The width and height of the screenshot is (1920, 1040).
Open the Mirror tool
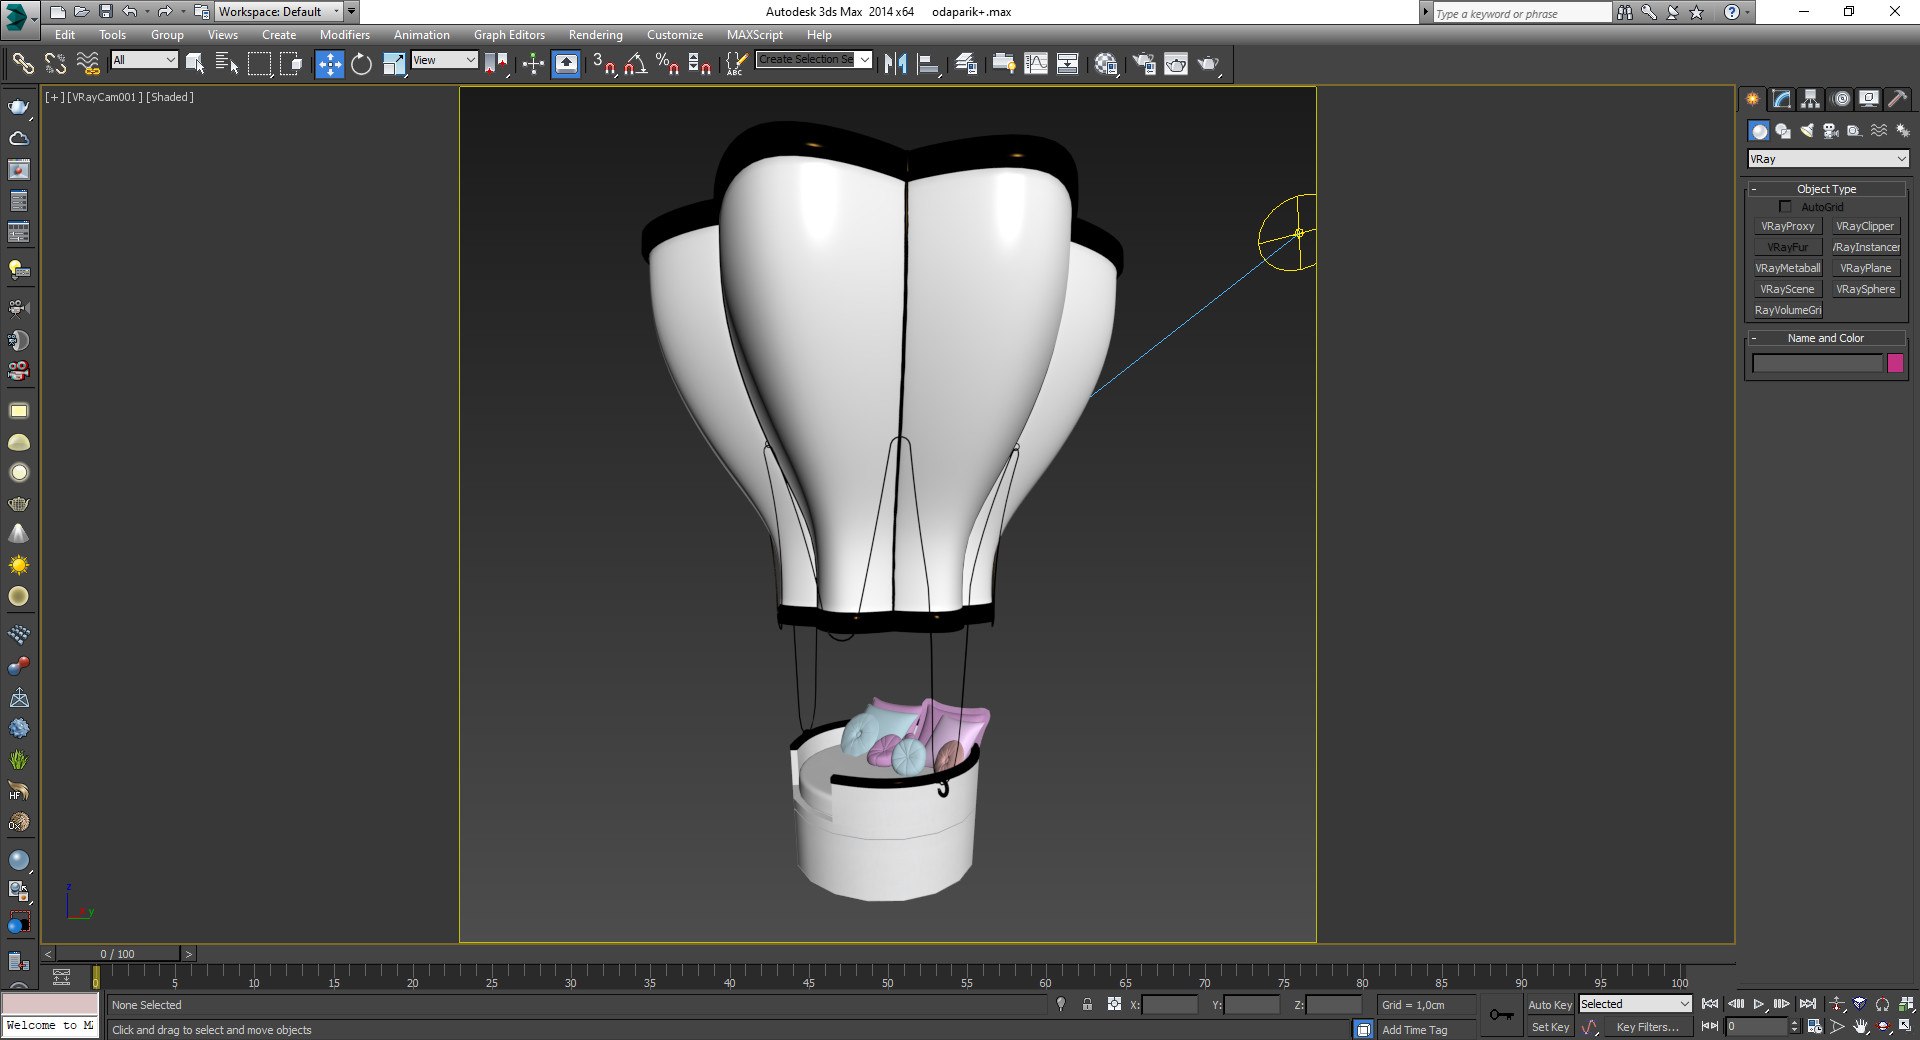895,64
